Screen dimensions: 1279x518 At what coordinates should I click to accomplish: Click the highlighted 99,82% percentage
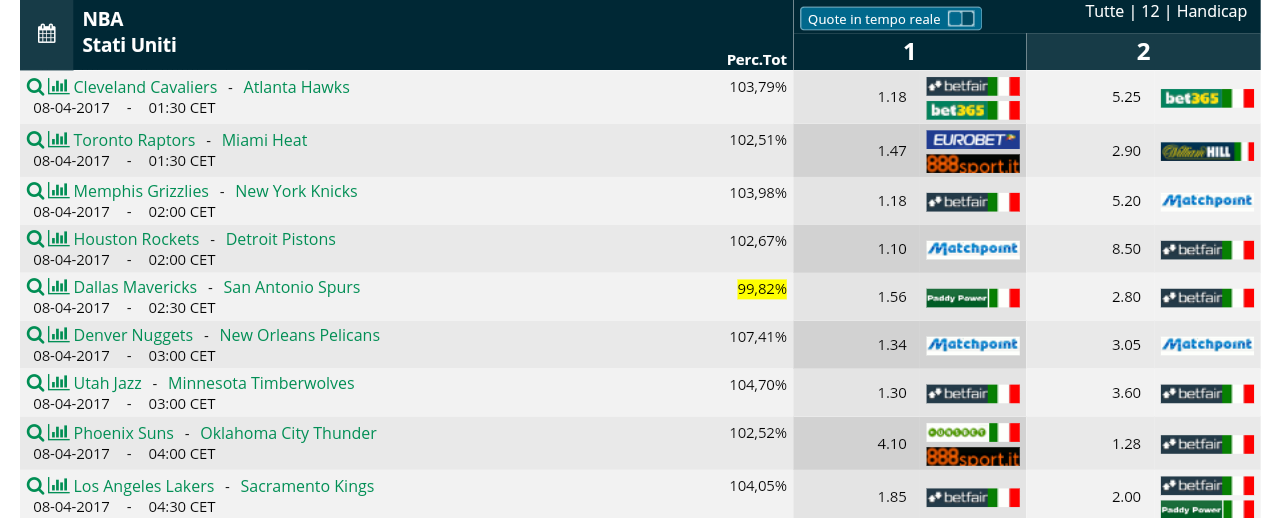[762, 289]
